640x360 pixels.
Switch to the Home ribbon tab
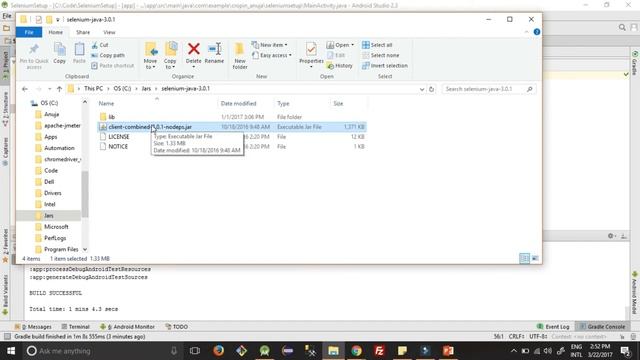point(56,32)
